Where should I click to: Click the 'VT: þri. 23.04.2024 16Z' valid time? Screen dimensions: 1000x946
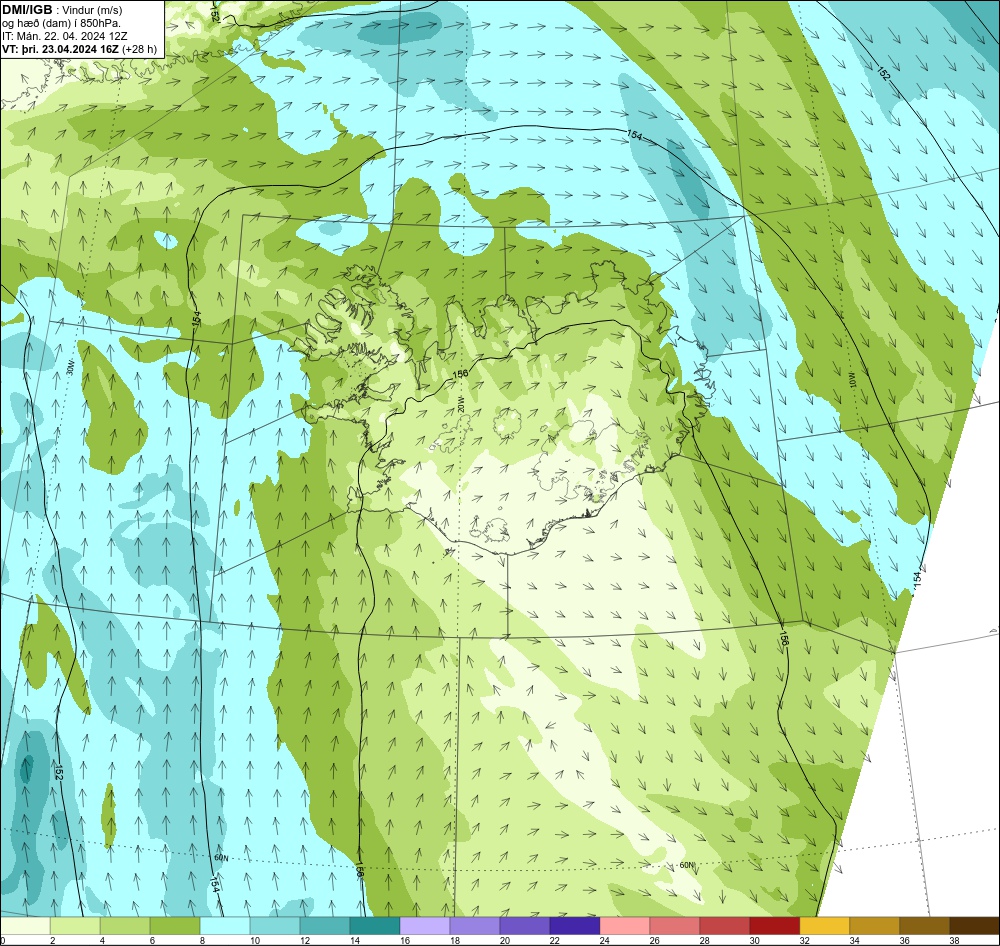click(x=60, y=48)
